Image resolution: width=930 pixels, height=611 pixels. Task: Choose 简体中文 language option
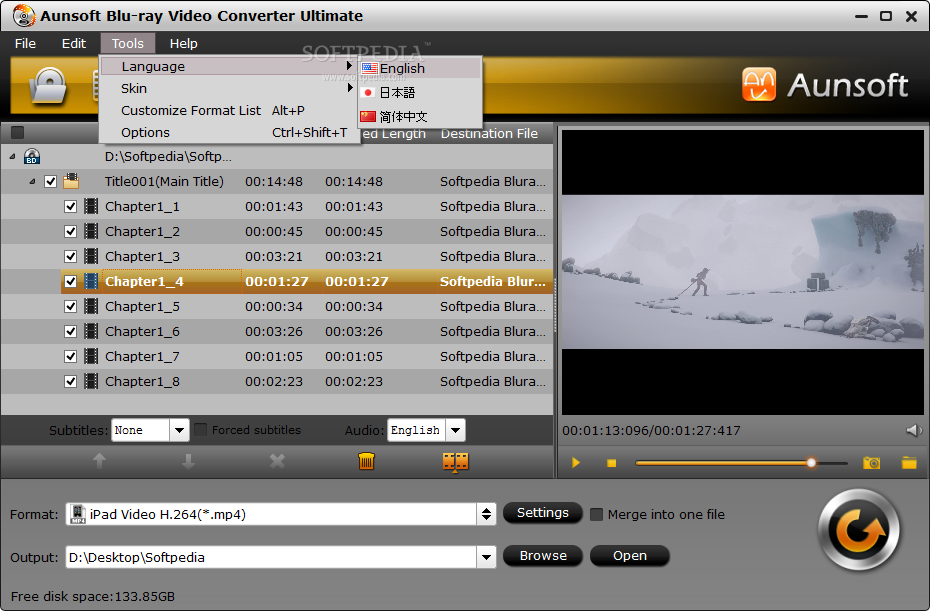coord(420,116)
